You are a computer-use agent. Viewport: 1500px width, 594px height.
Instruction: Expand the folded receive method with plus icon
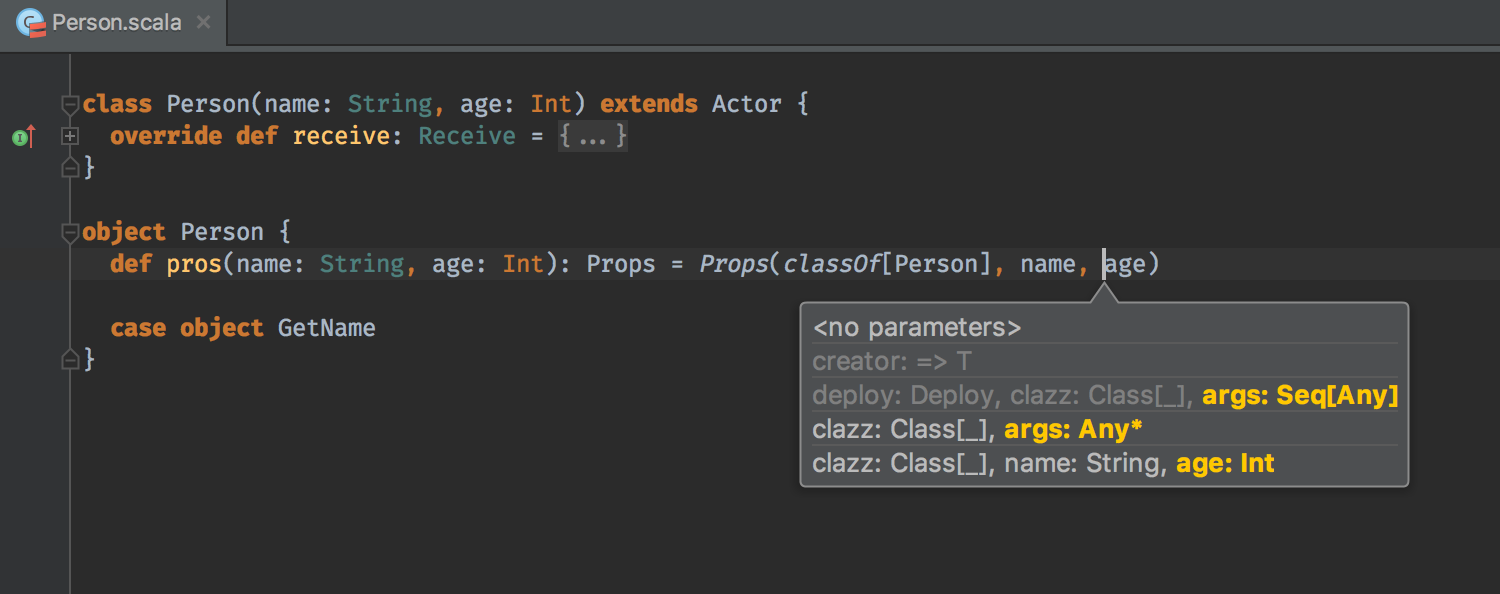click(70, 136)
